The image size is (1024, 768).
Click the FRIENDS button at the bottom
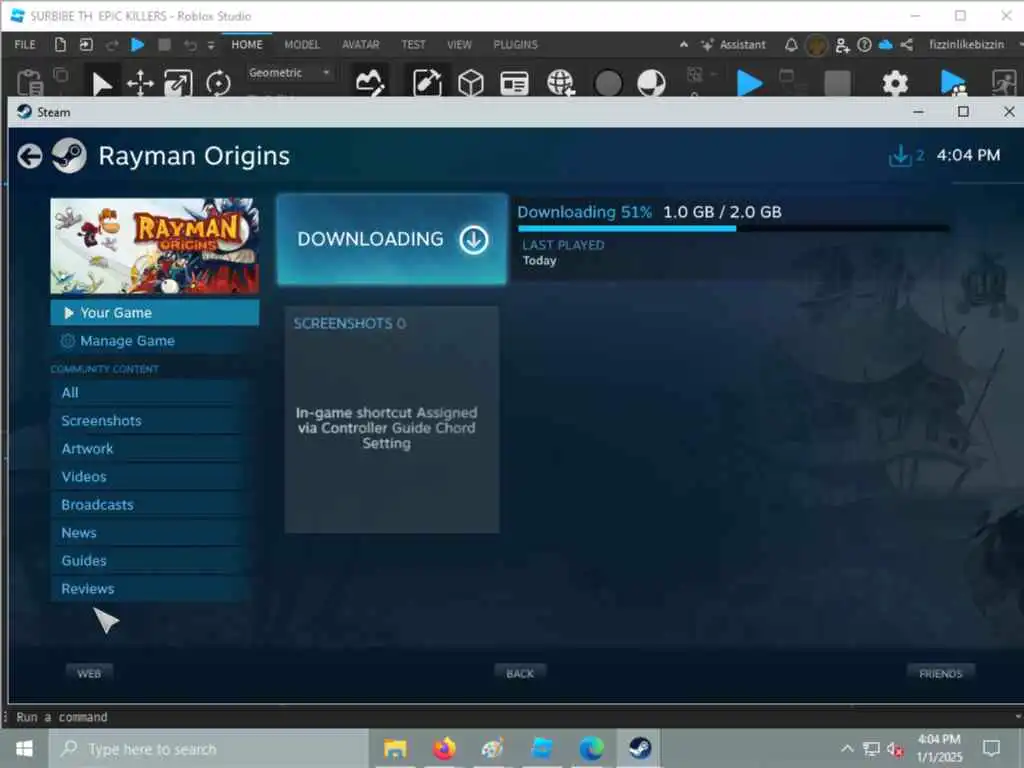940,673
